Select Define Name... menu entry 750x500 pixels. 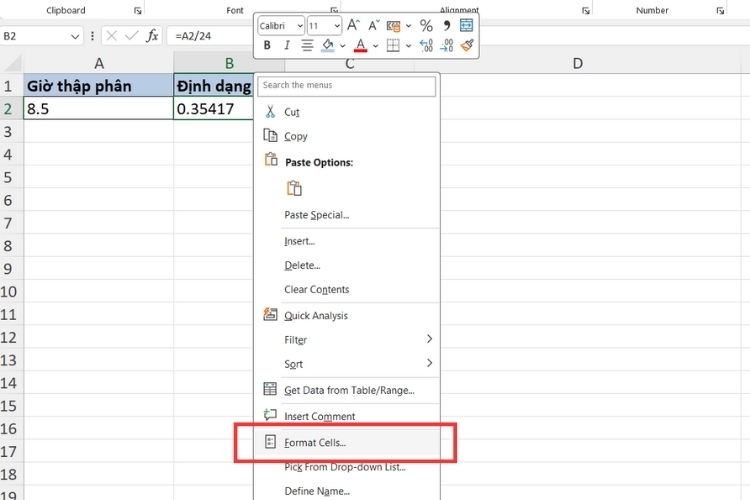(346, 490)
